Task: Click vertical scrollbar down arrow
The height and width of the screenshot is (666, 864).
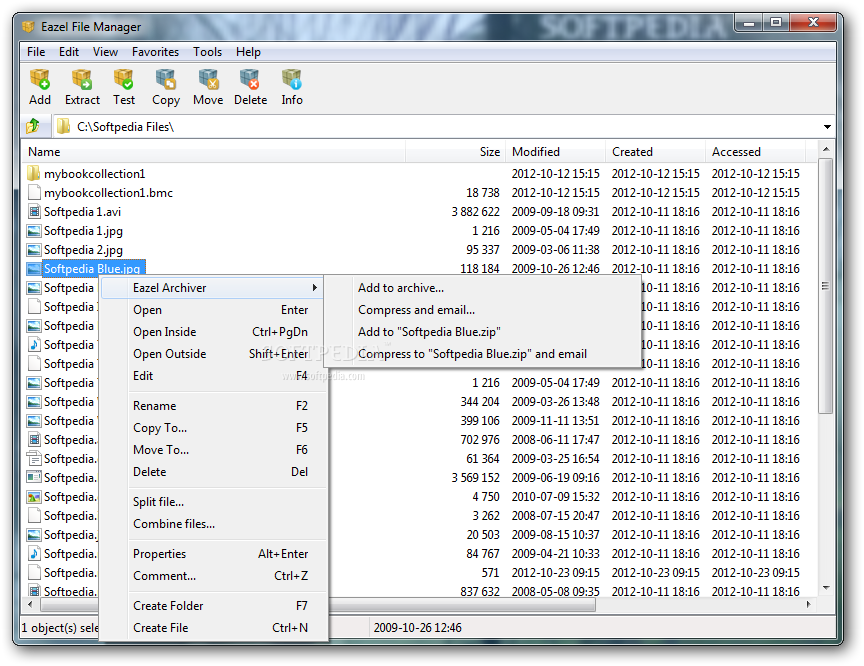Action: coord(825,588)
